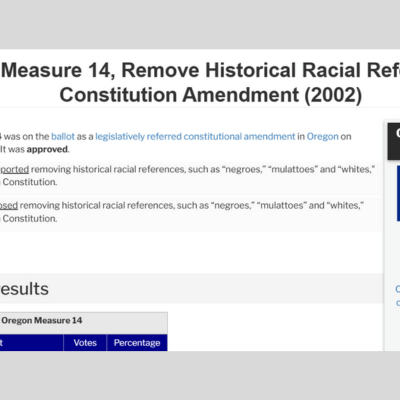Open the 'ballot' link
Viewport: 400px width, 400px height.
coord(63,137)
